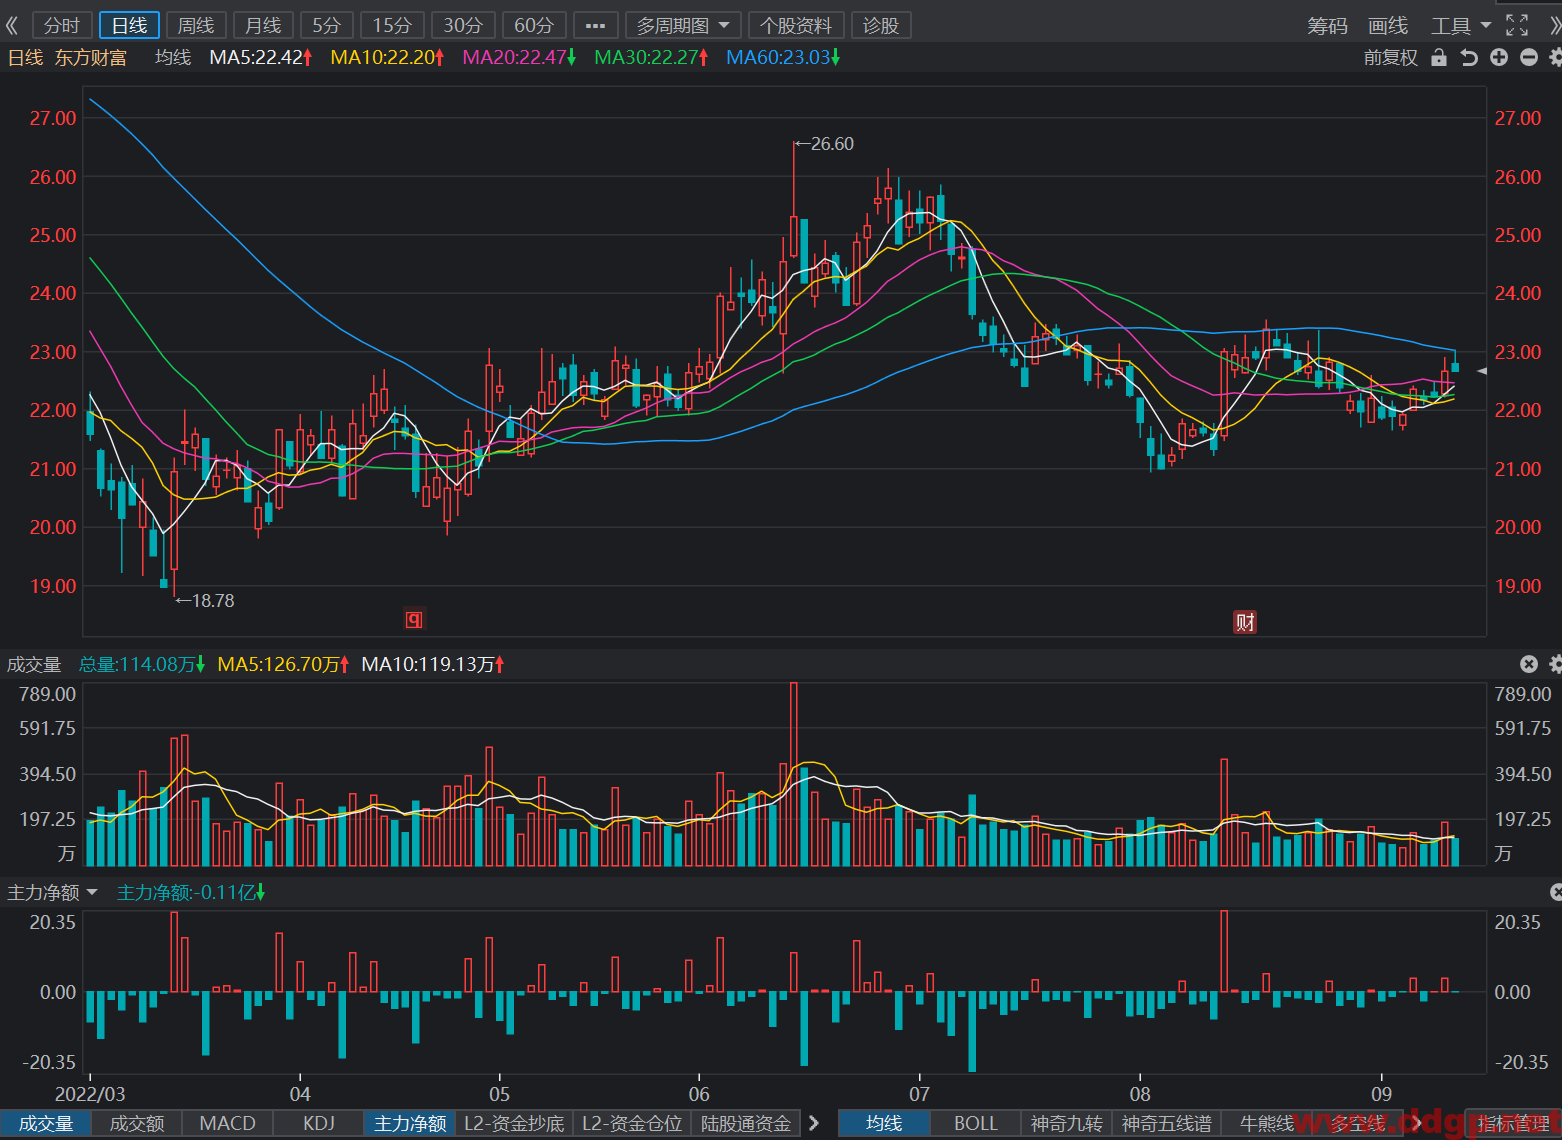The height and width of the screenshot is (1140, 1562).
Task: Close the 成交量 volume panel
Action: click(x=1529, y=664)
